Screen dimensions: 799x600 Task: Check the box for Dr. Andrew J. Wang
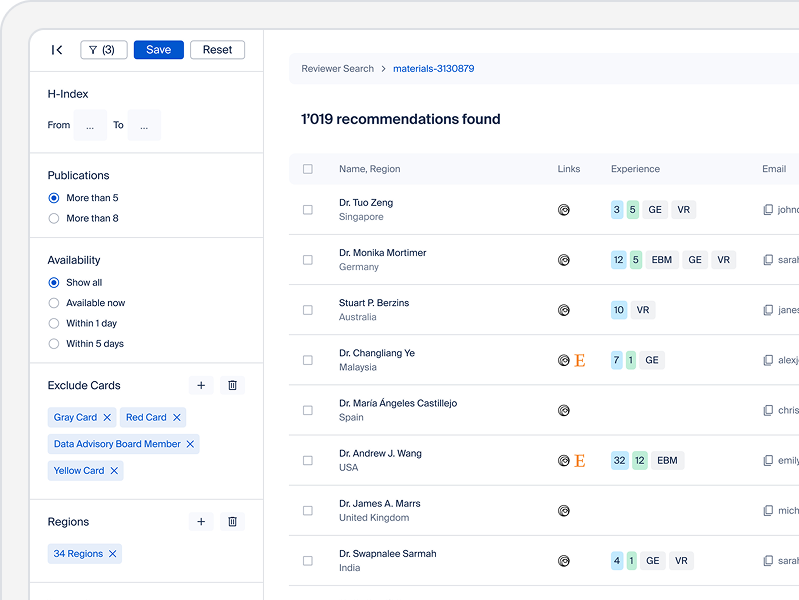(x=308, y=460)
